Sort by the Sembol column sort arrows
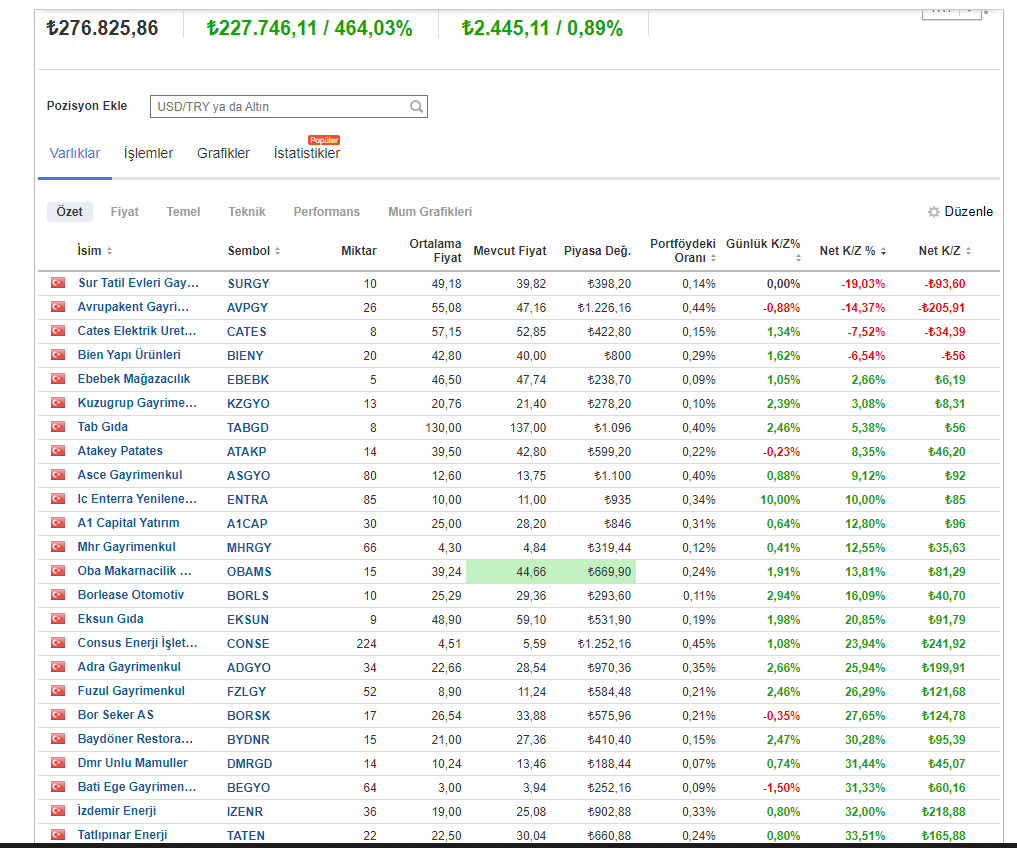Image resolution: width=1017 pixels, height=848 pixels. tap(278, 251)
